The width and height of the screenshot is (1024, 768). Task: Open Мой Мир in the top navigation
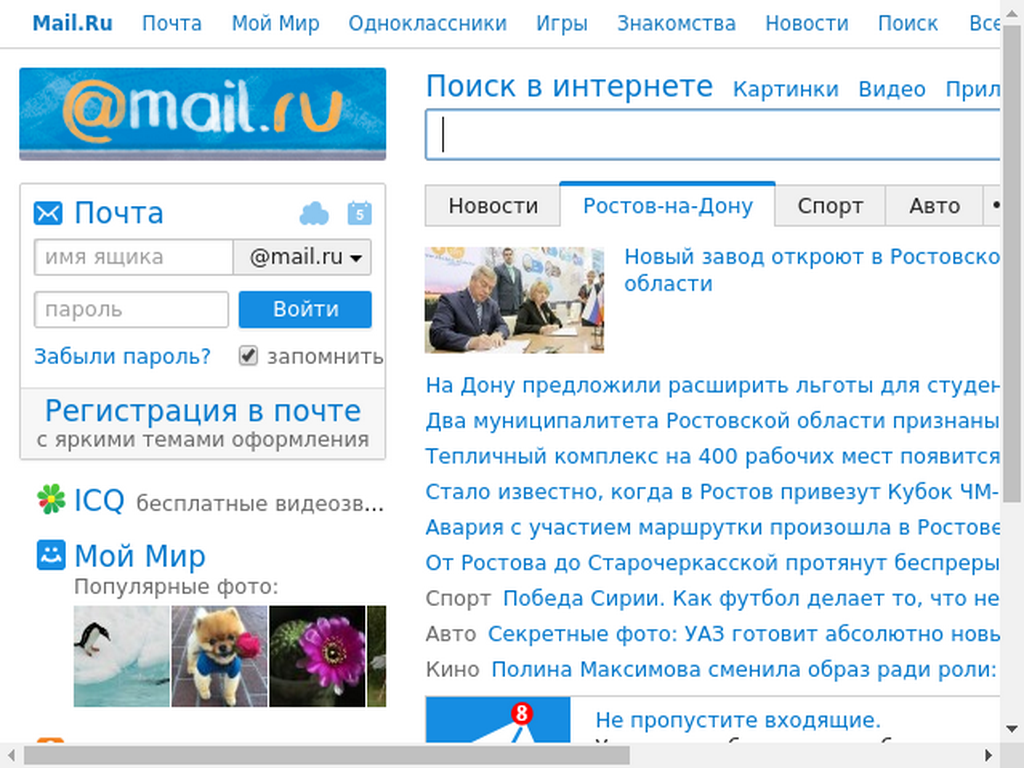tap(276, 24)
